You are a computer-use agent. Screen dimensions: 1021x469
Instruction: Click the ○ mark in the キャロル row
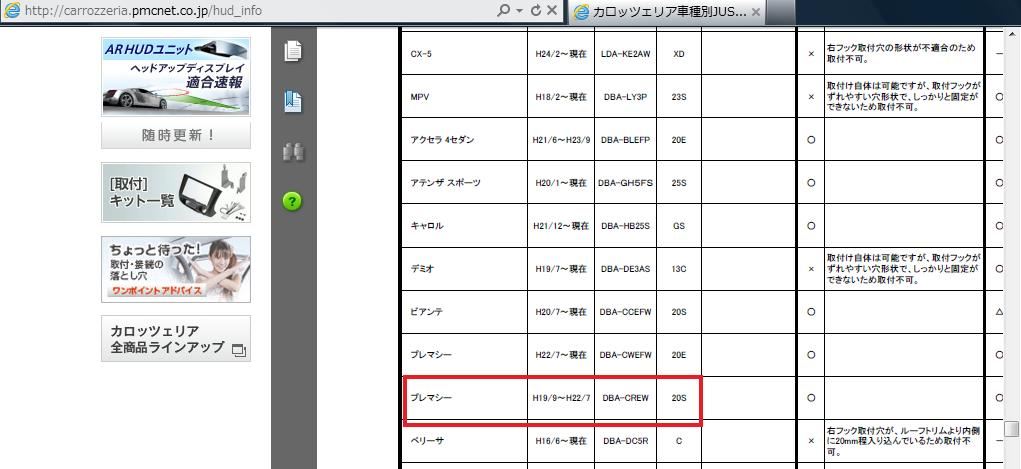811,225
